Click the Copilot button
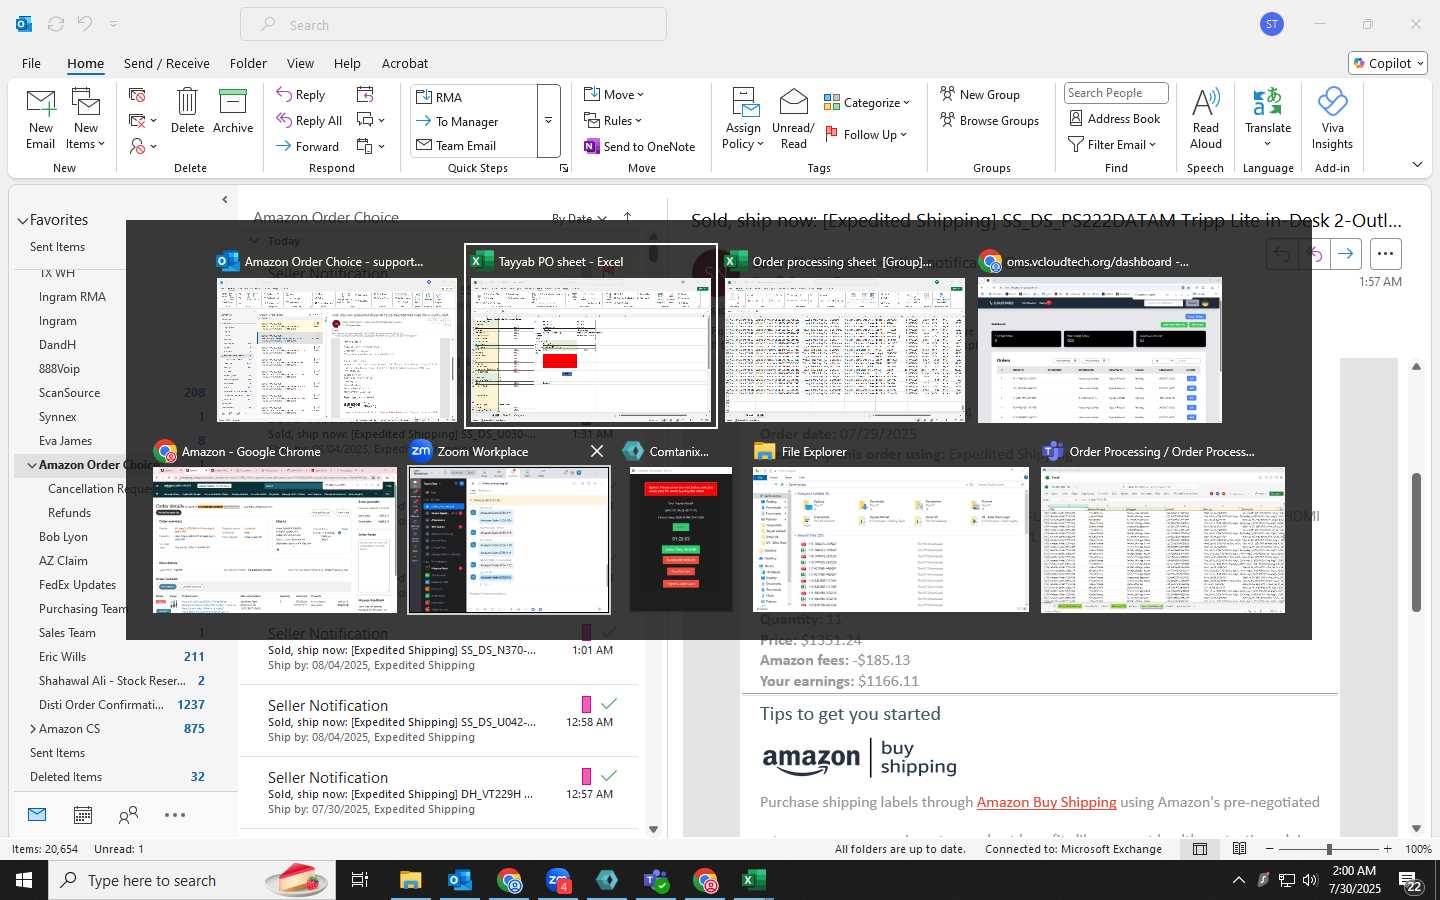Image resolution: width=1440 pixels, height=900 pixels. [x=1388, y=63]
